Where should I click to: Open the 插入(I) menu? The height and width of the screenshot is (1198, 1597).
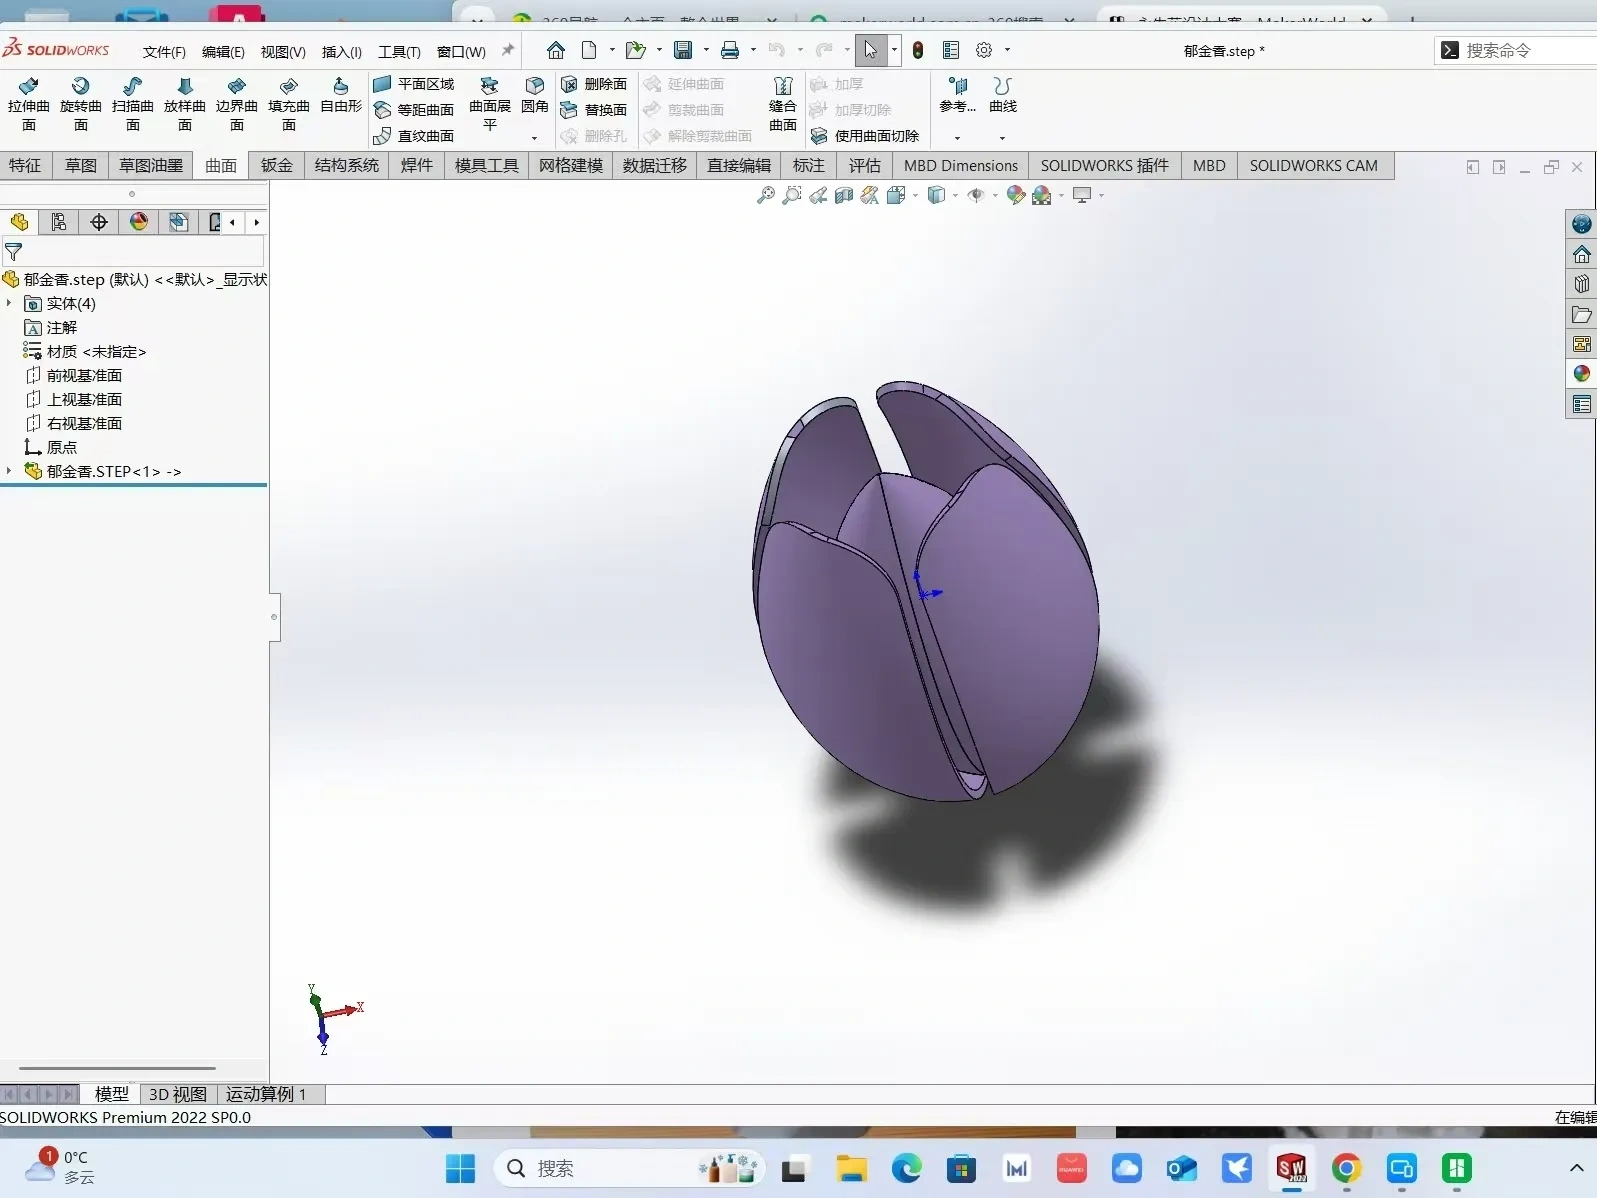pos(341,52)
